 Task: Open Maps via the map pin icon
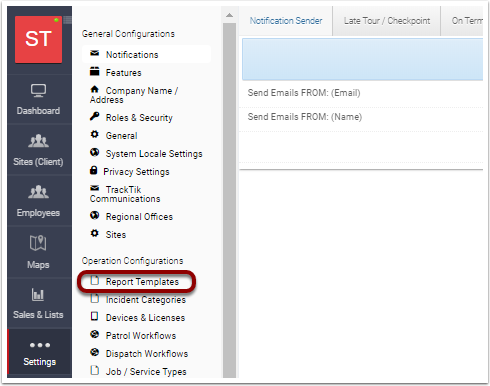[x=38, y=243]
